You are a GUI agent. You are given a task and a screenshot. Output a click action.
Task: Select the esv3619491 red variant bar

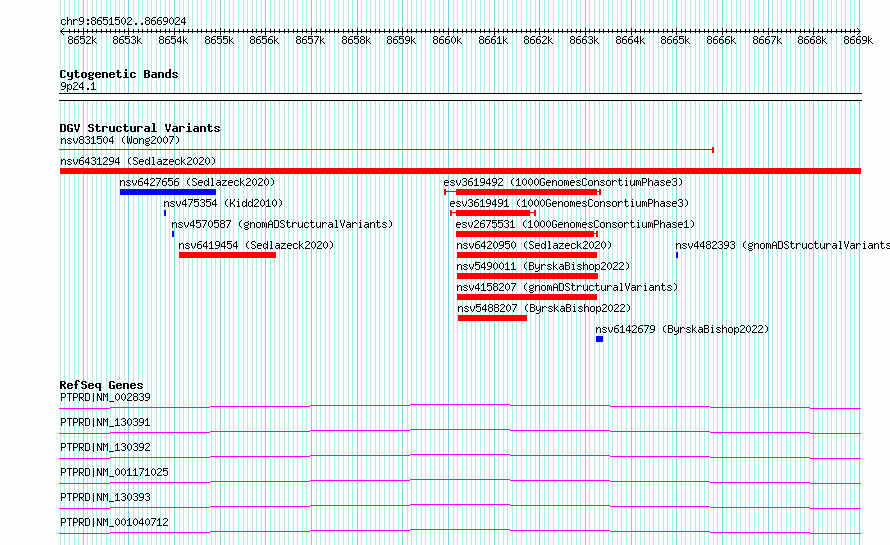493,213
